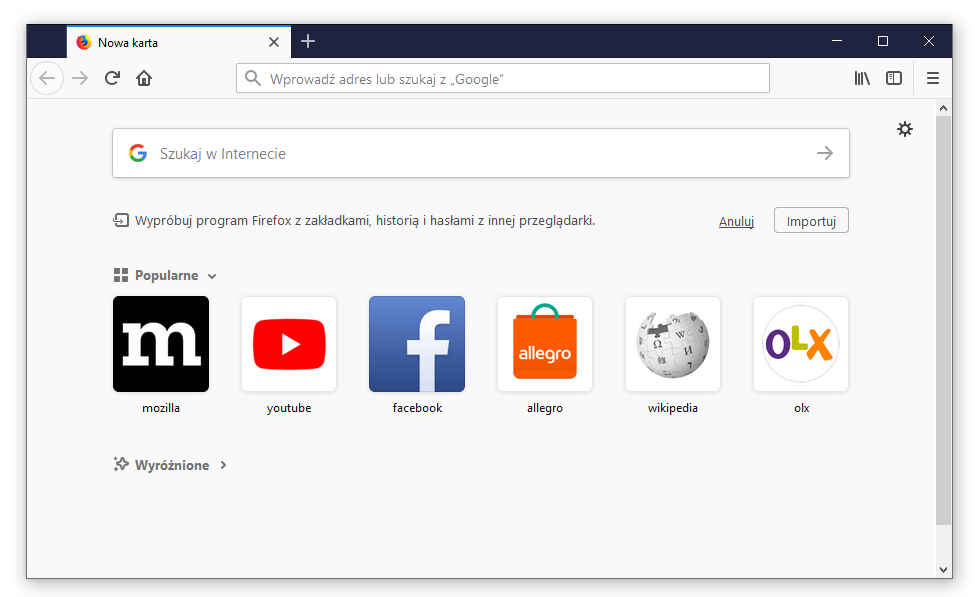The height and width of the screenshot is (597, 977).
Task: Click the vertical scrollbar thumb
Action: (943, 320)
